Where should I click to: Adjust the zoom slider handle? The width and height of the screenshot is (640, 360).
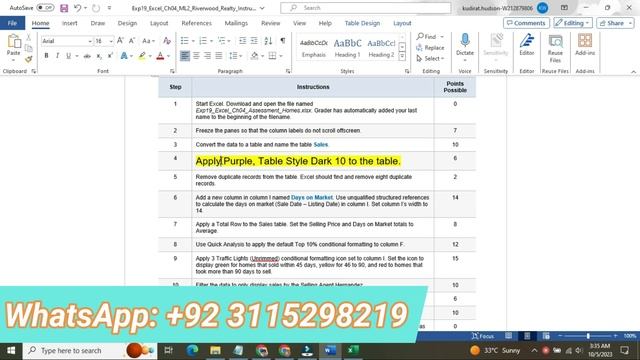click(x=588, y=336)
